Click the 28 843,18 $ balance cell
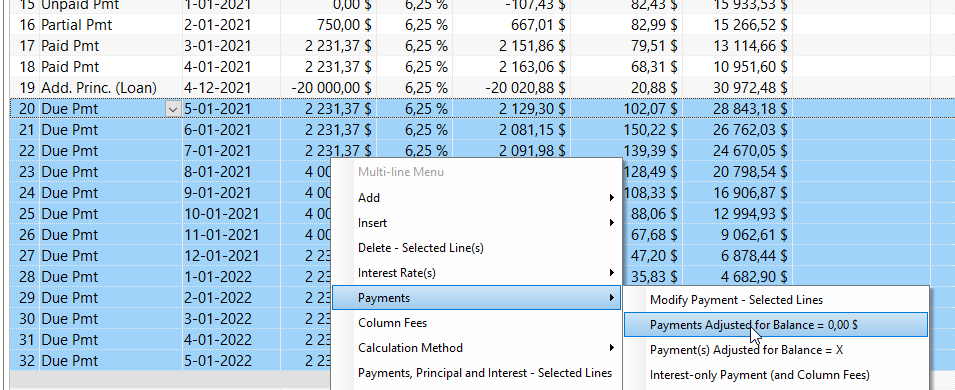This screenshot has width=955, height=390. coord(750,109)
